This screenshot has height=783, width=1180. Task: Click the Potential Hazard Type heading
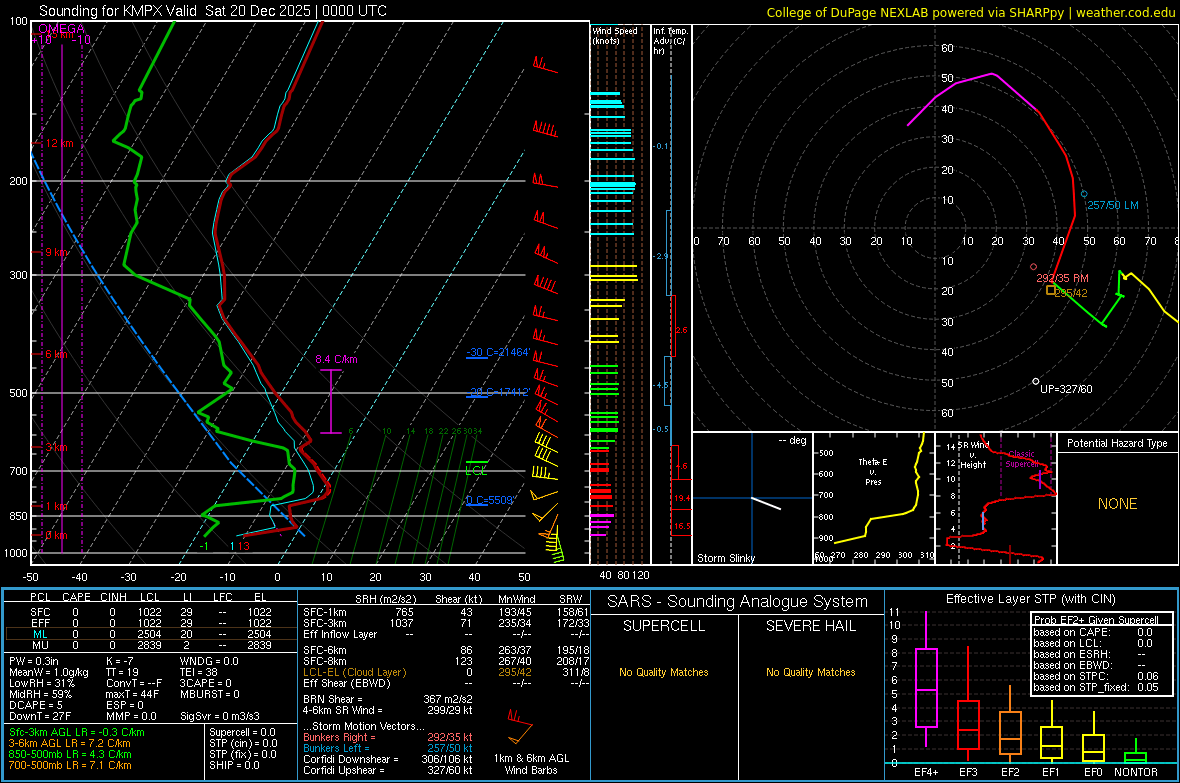(x=1117, y=443)
